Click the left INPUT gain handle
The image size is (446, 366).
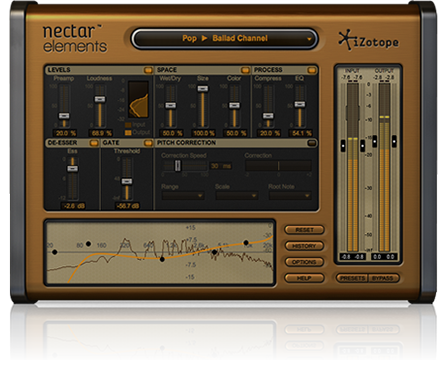coord(343,145)
